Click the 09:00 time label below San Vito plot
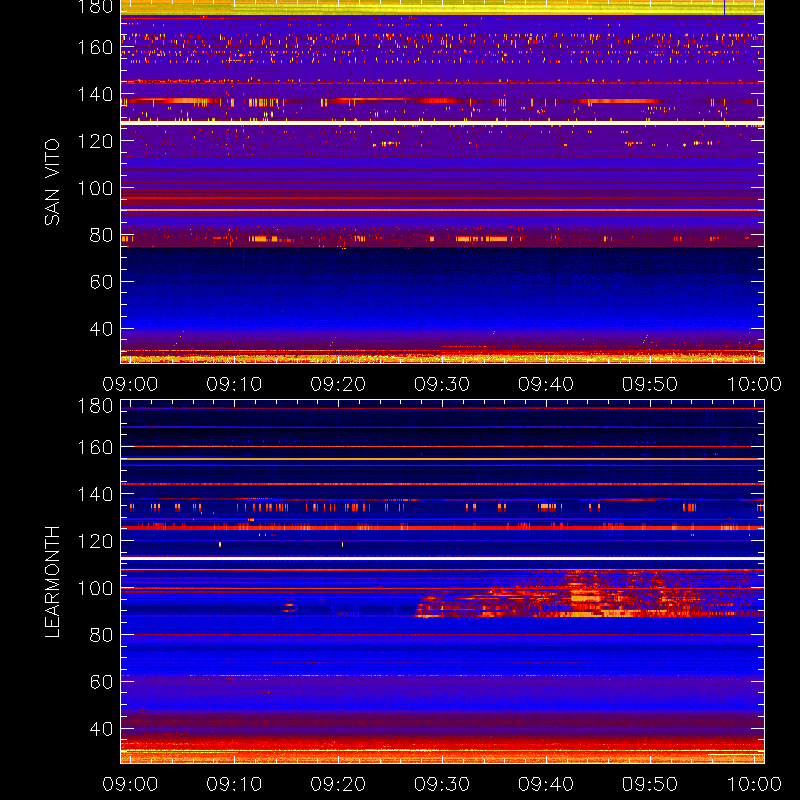 point(130,384)
